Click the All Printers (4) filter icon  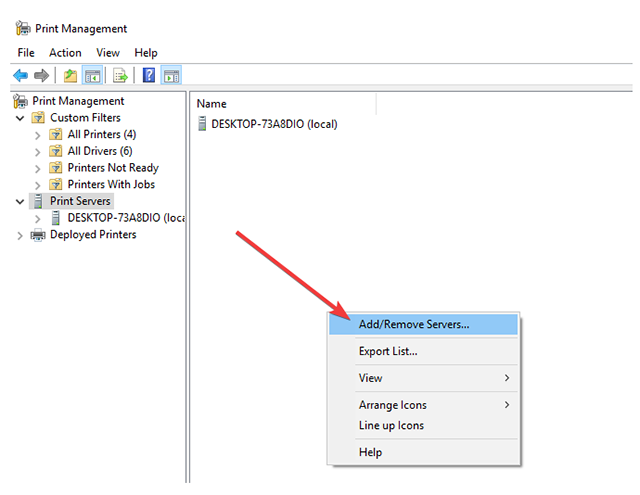[x=56, y=134]
